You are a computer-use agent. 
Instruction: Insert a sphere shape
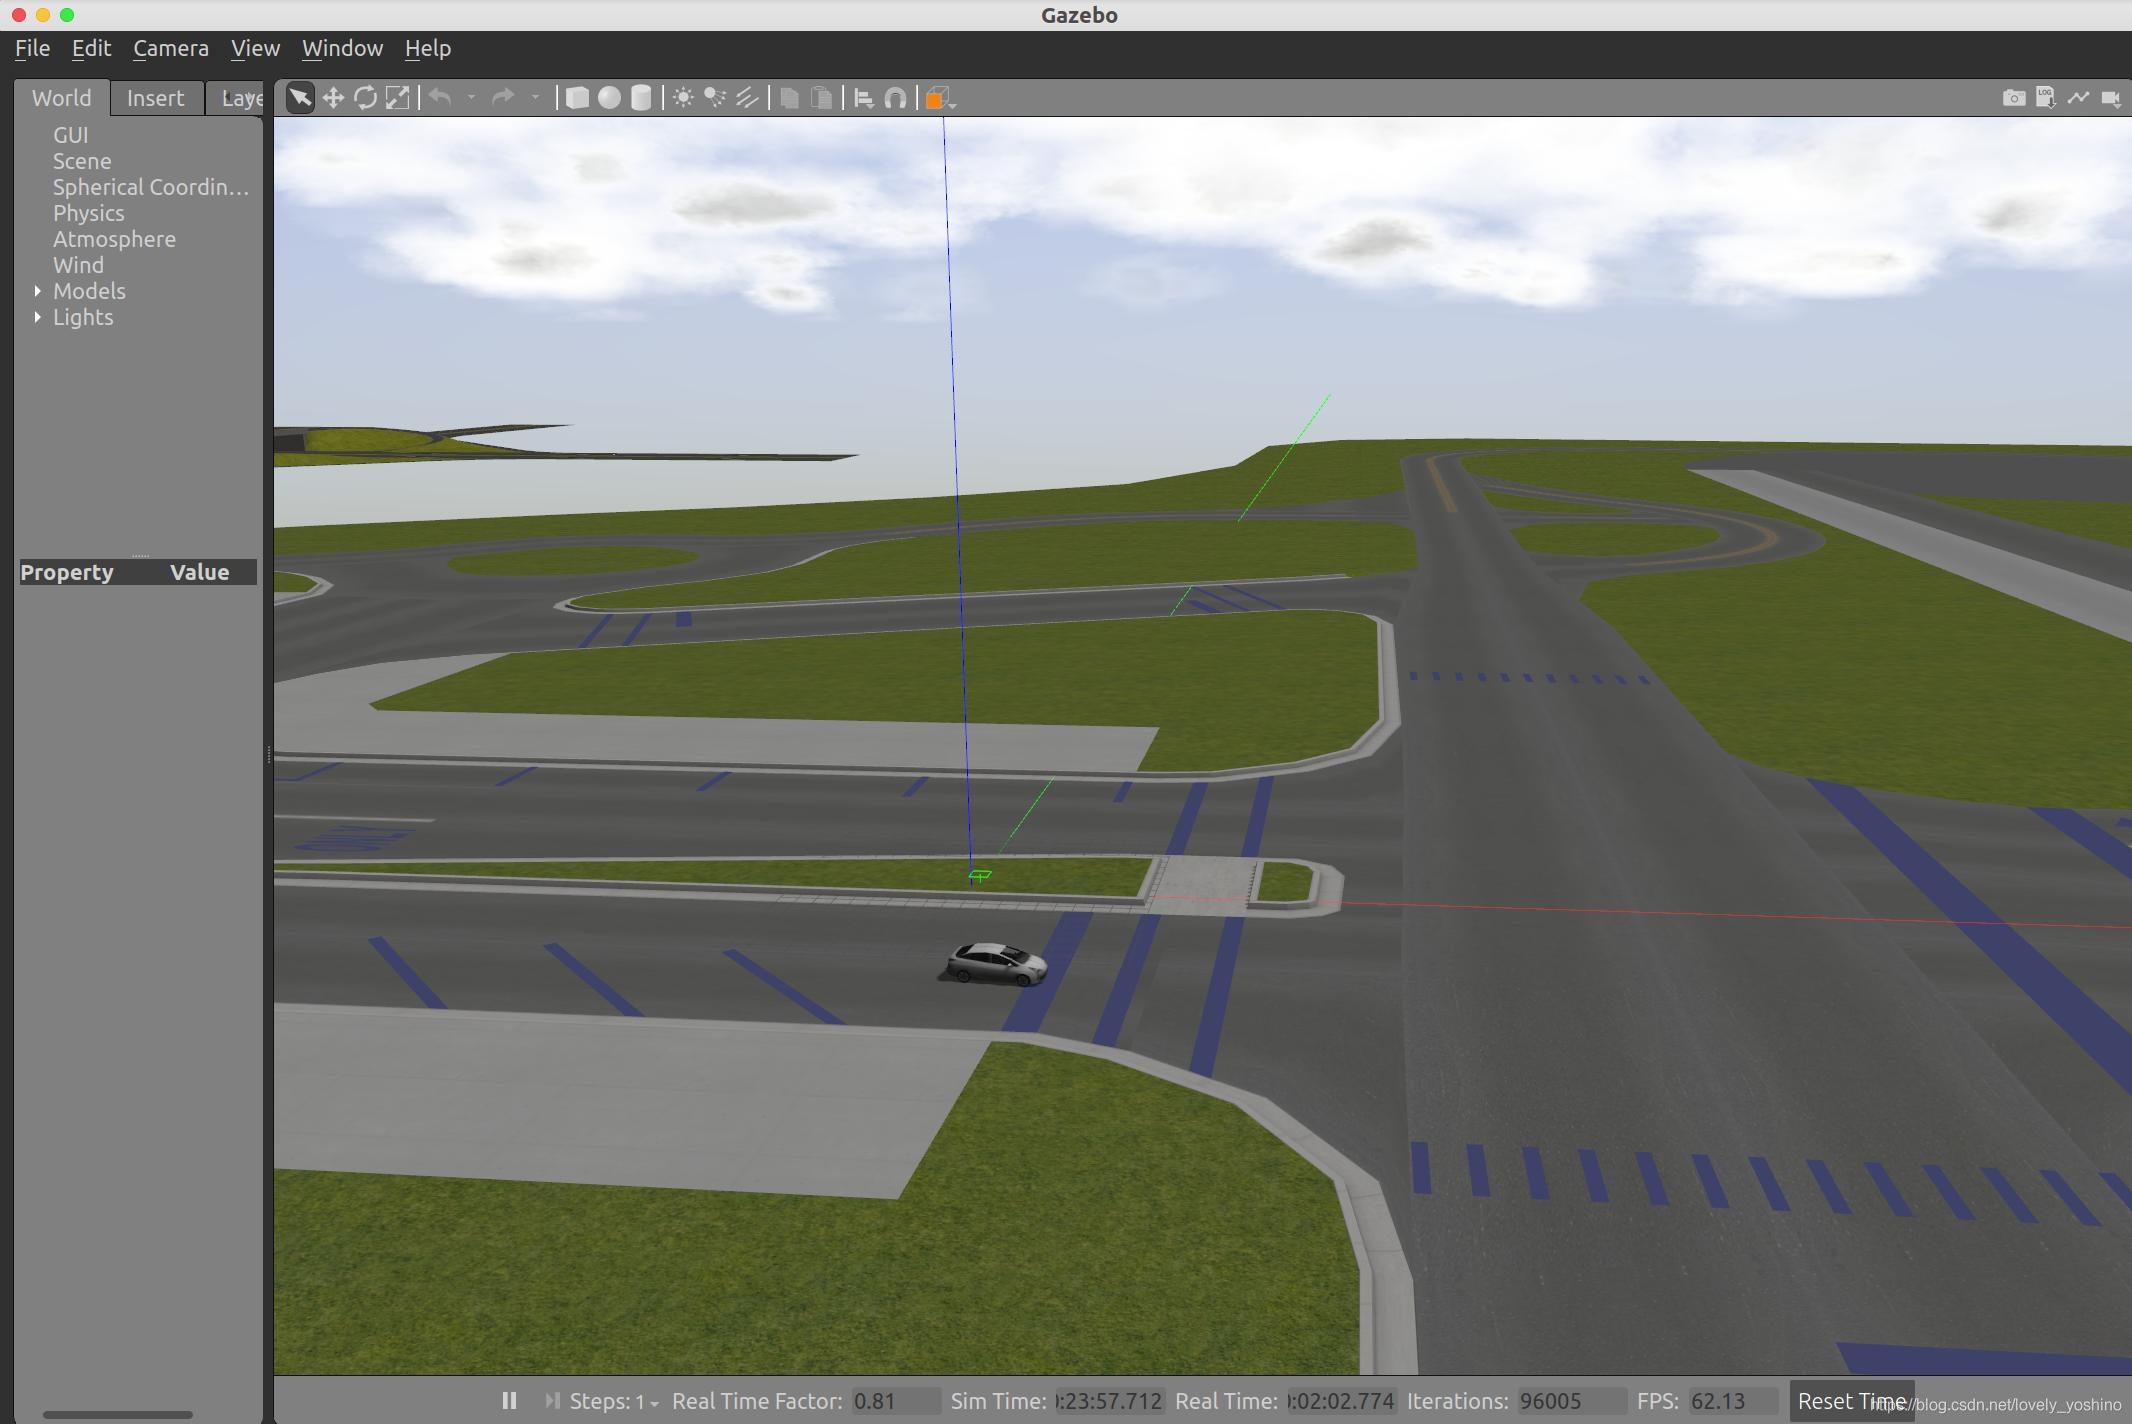pyautogui.click(x=609, y=98)
